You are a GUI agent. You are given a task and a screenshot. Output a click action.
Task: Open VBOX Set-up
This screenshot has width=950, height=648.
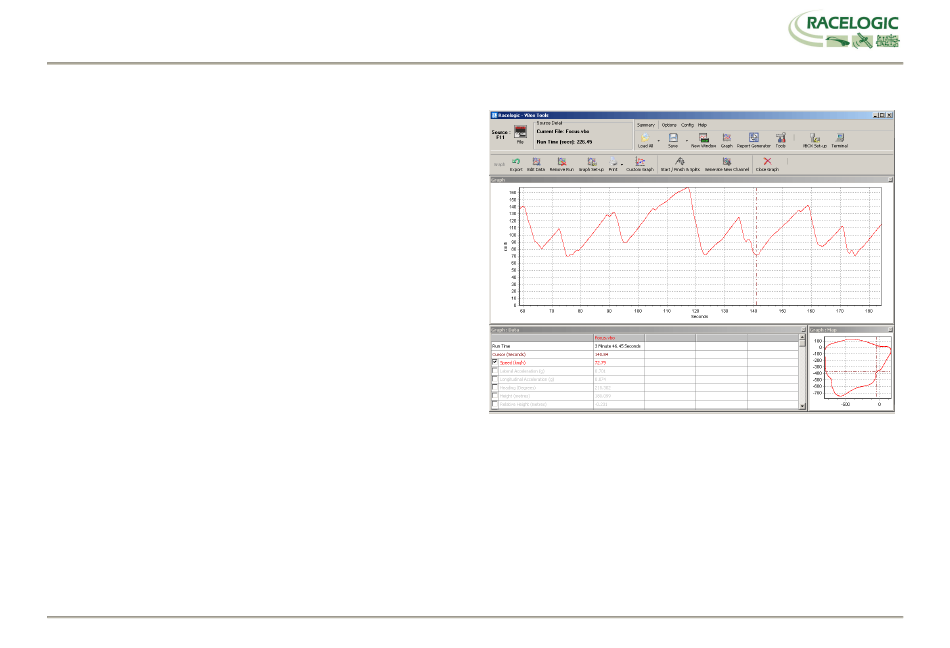tap(815, 141)
